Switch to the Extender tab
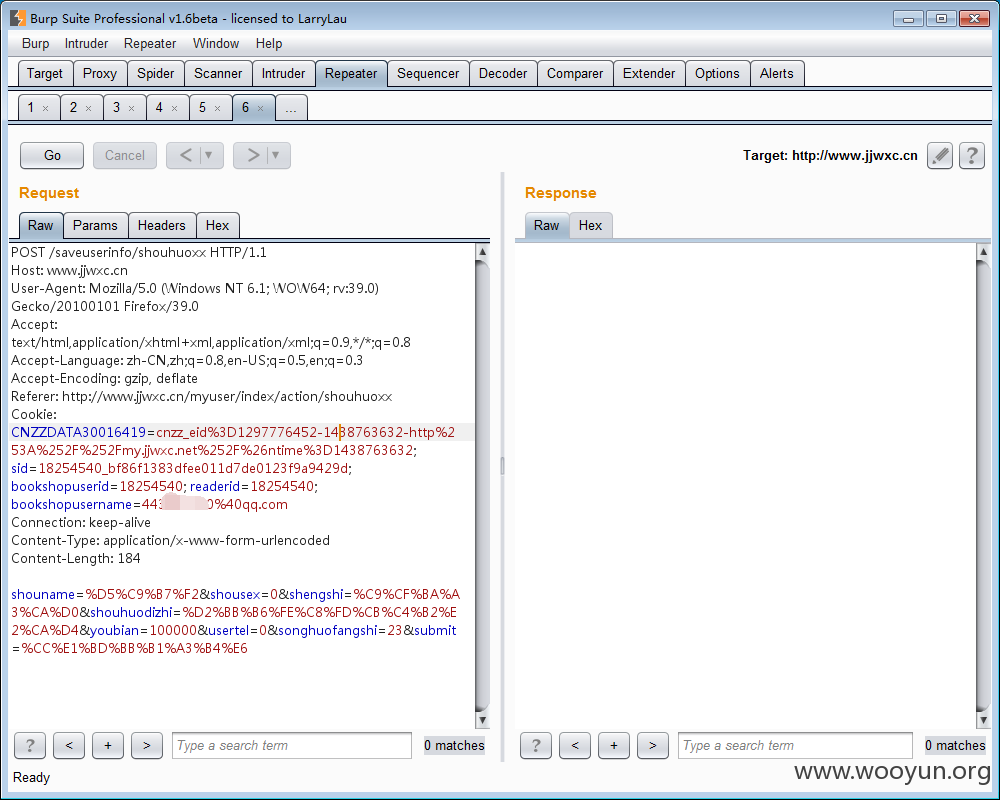This screenshot has height=800, width=1000. point(649,73)
